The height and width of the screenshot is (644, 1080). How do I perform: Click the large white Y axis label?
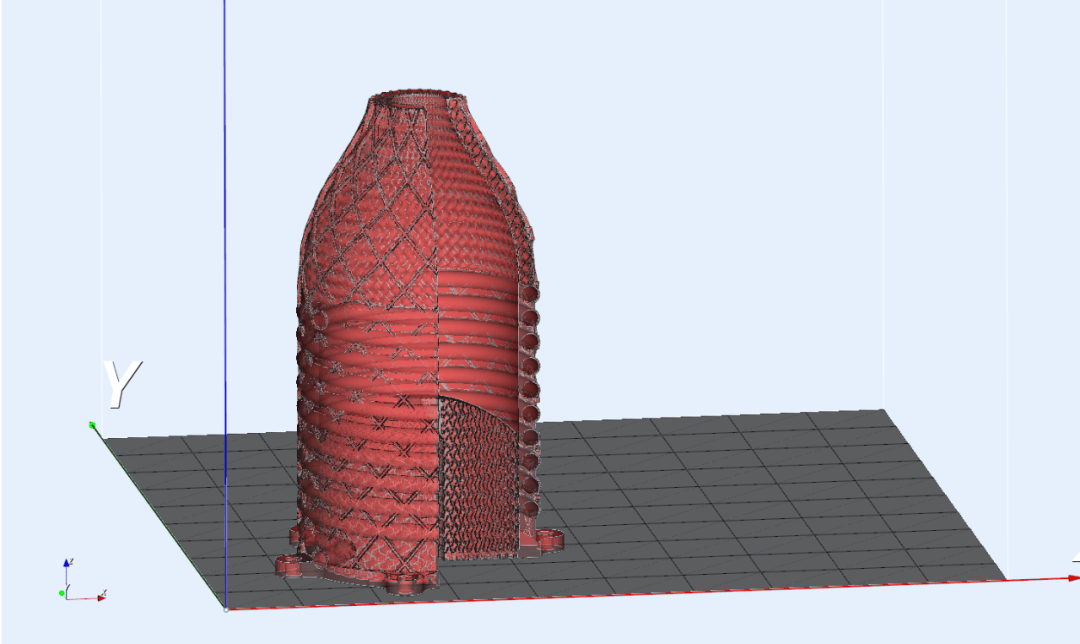pos(122,386)
